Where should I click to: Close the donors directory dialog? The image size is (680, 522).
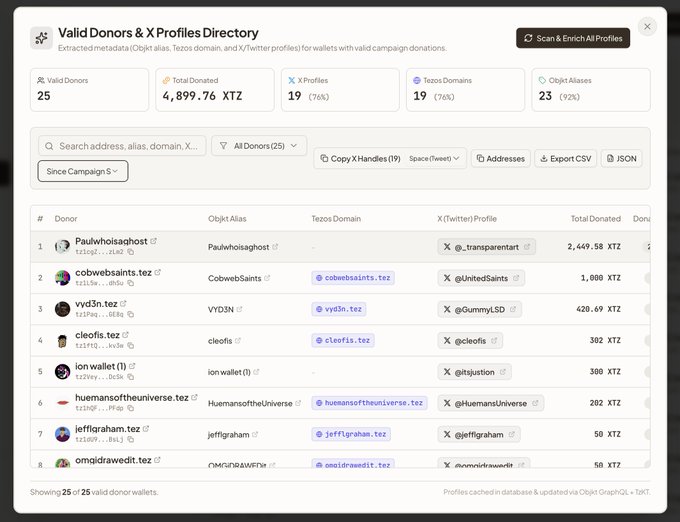[x=647, y=27]
